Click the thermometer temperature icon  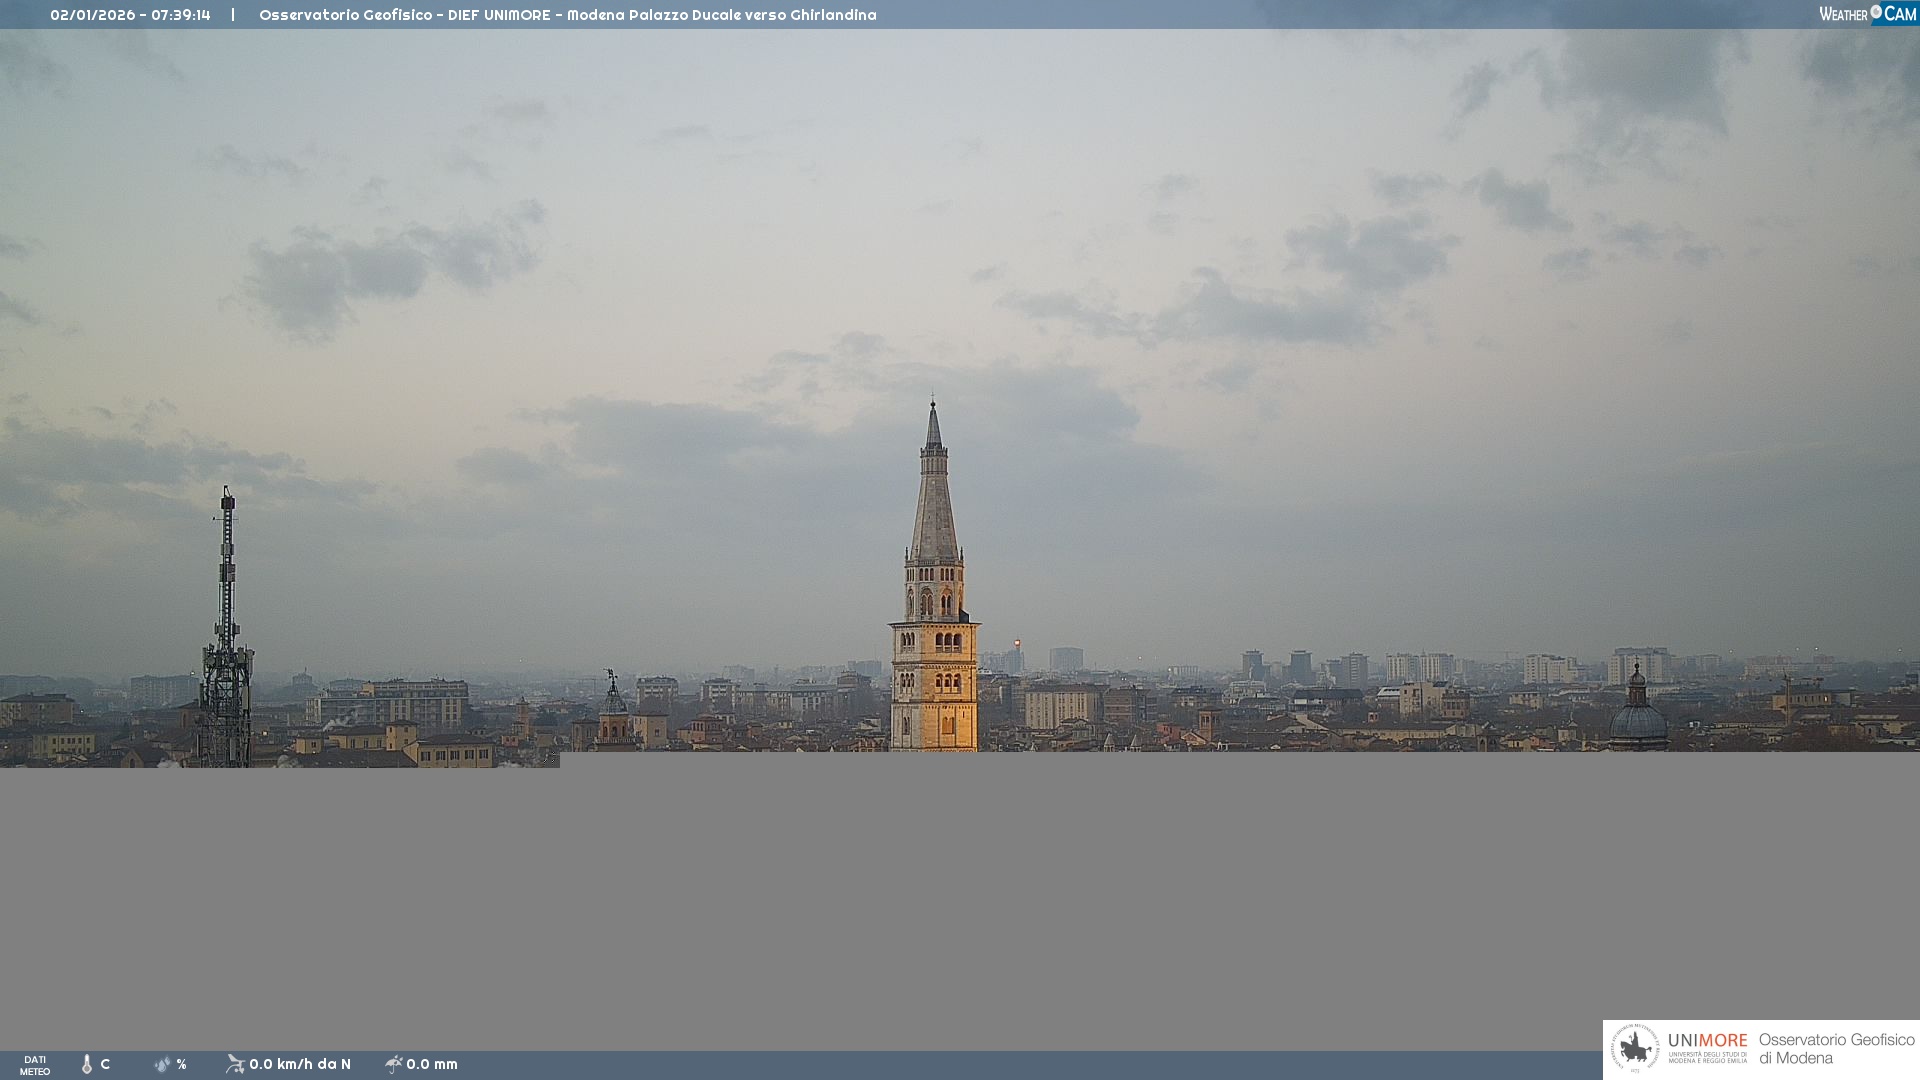(x=87, y=1064)
